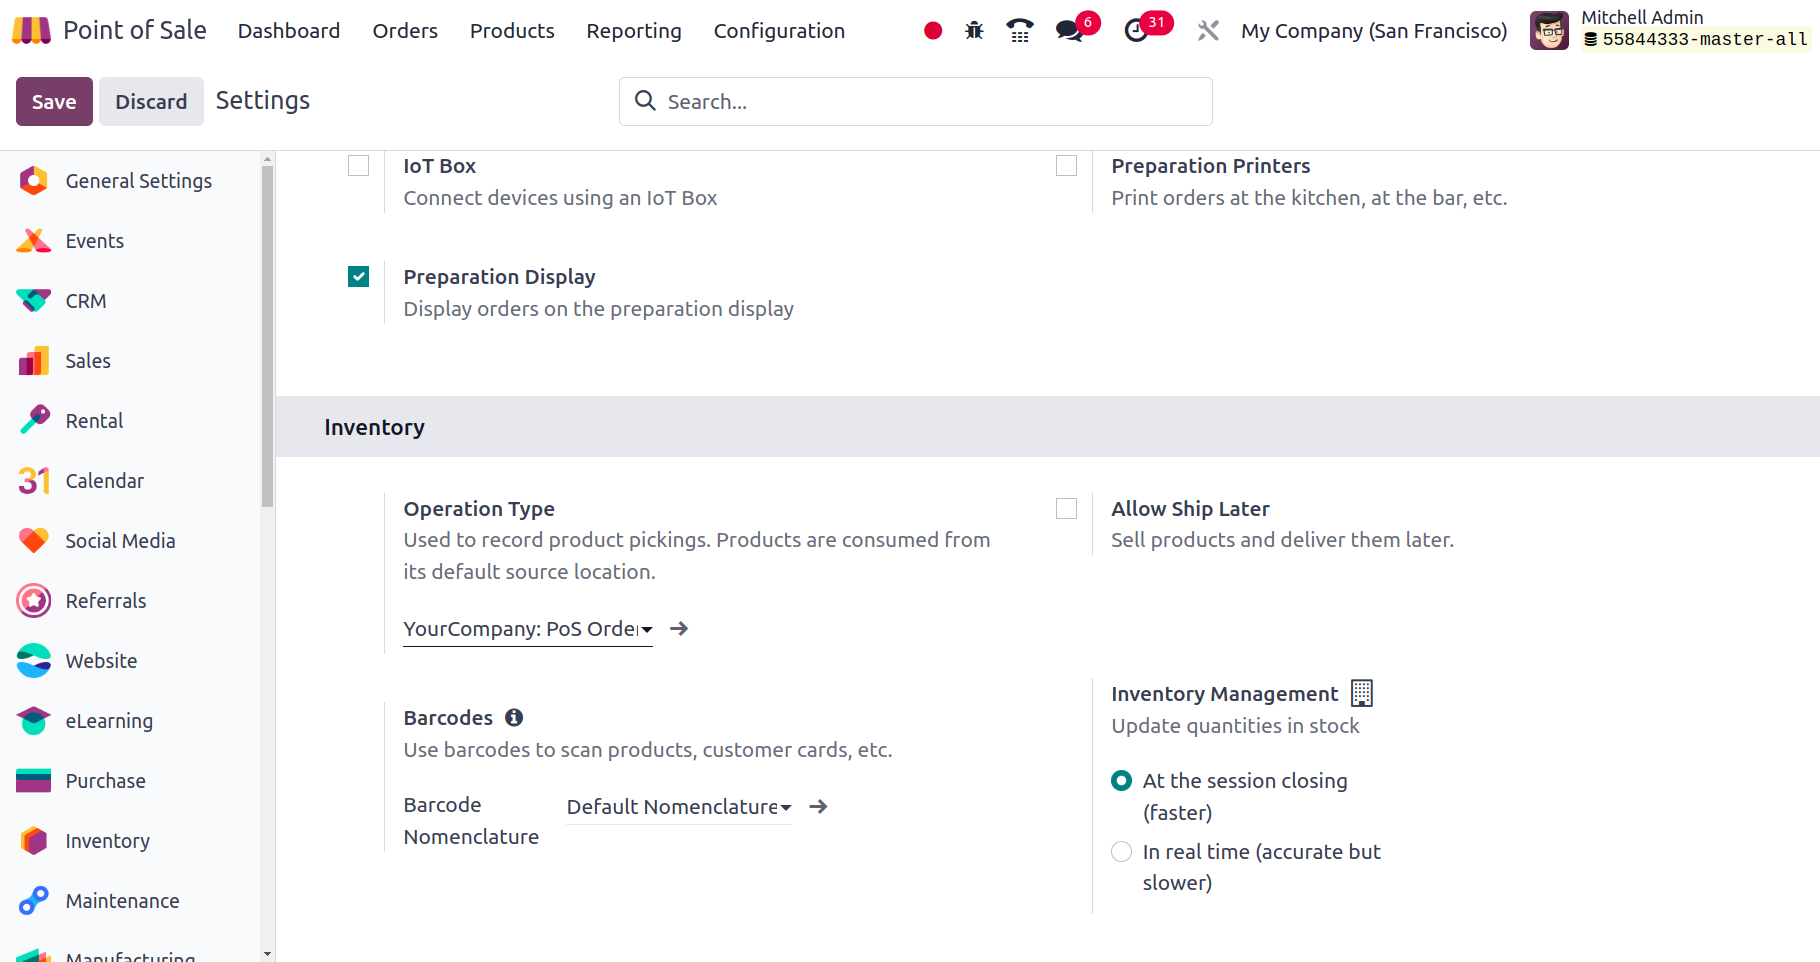Open the activities clock icon
Screen dimensions: 1820x962
pos(1136,31)
